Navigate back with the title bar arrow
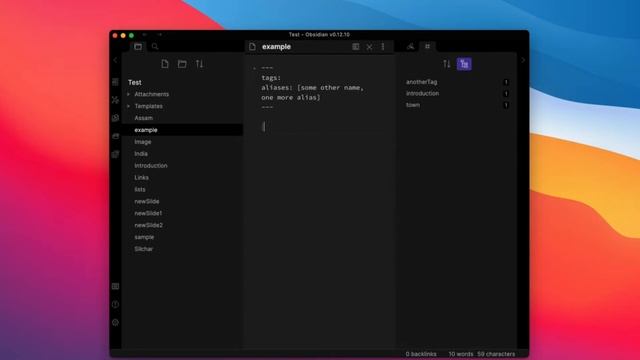Image resolution: width=640 pixels, height=360 pixels. click(x=144, y=35)
